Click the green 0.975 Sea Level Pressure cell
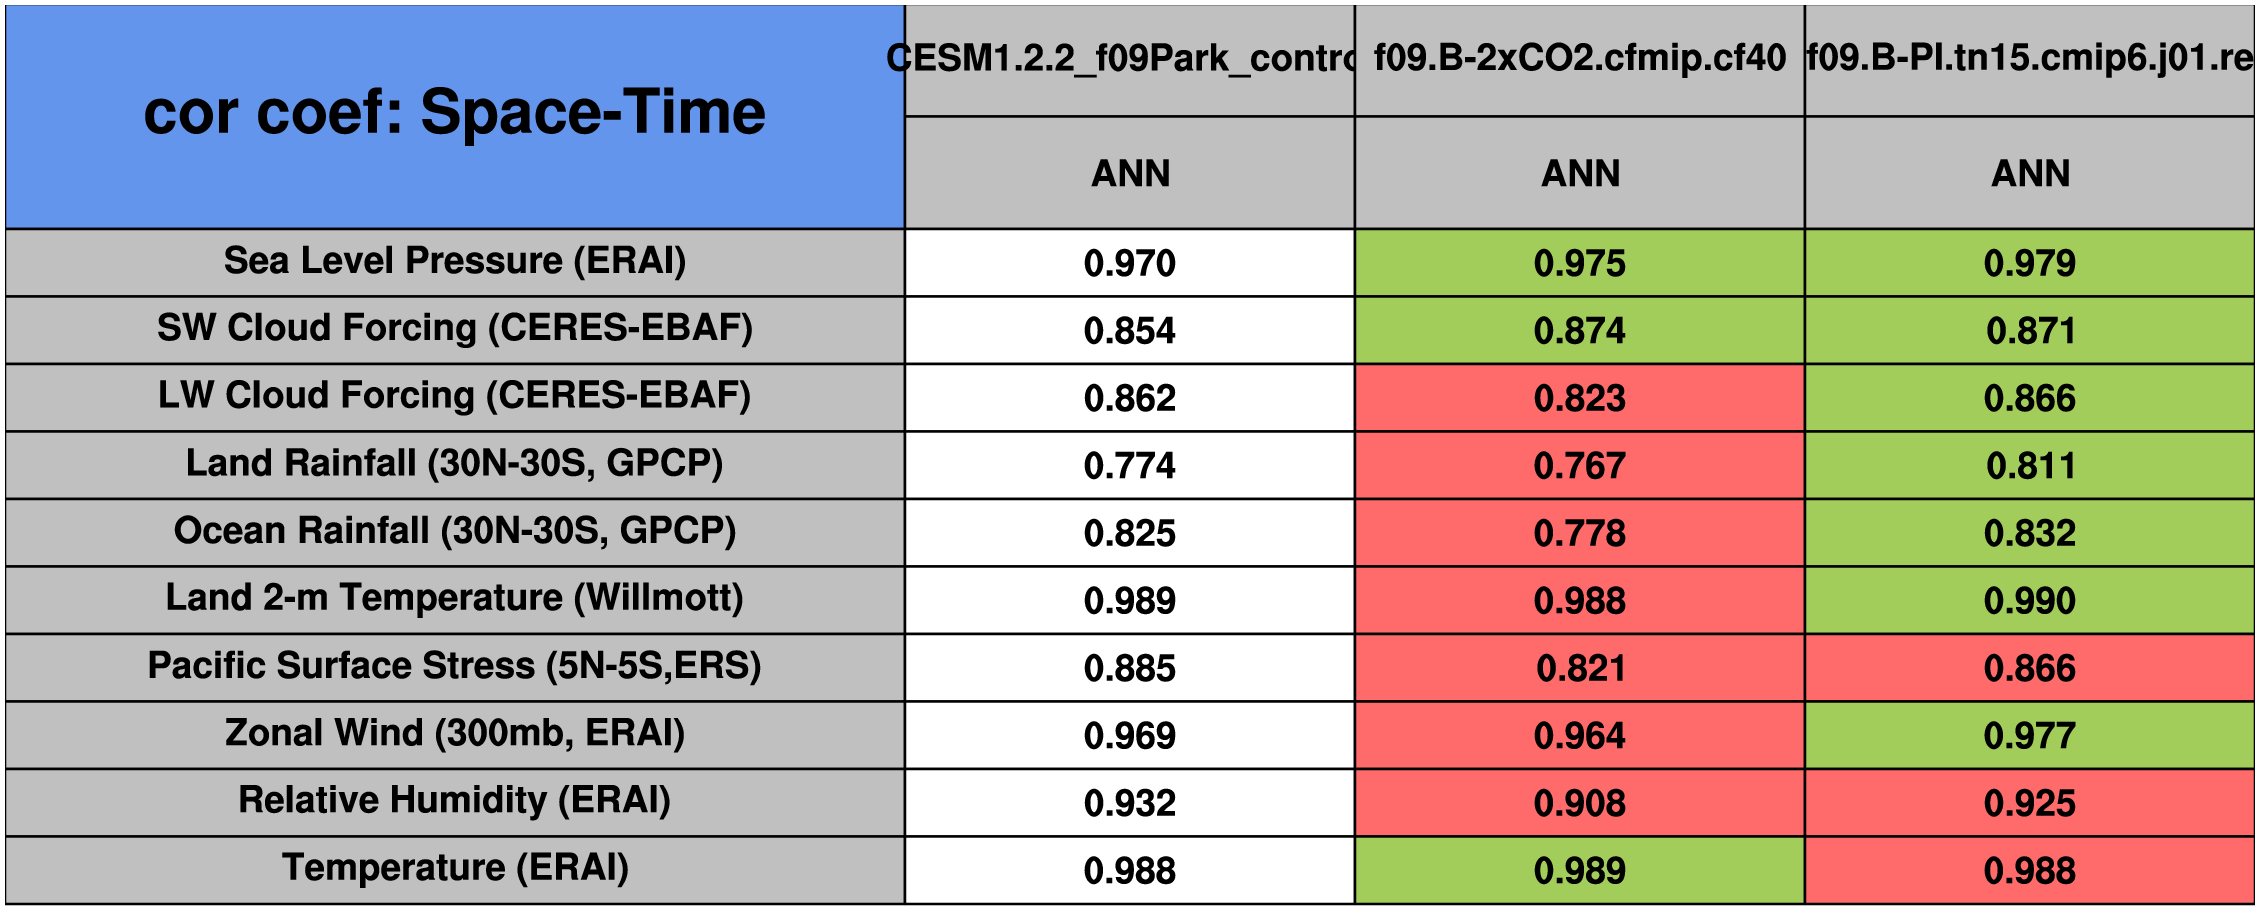This screenshot has width=2260, height=911. click(x=1580, y=263)
